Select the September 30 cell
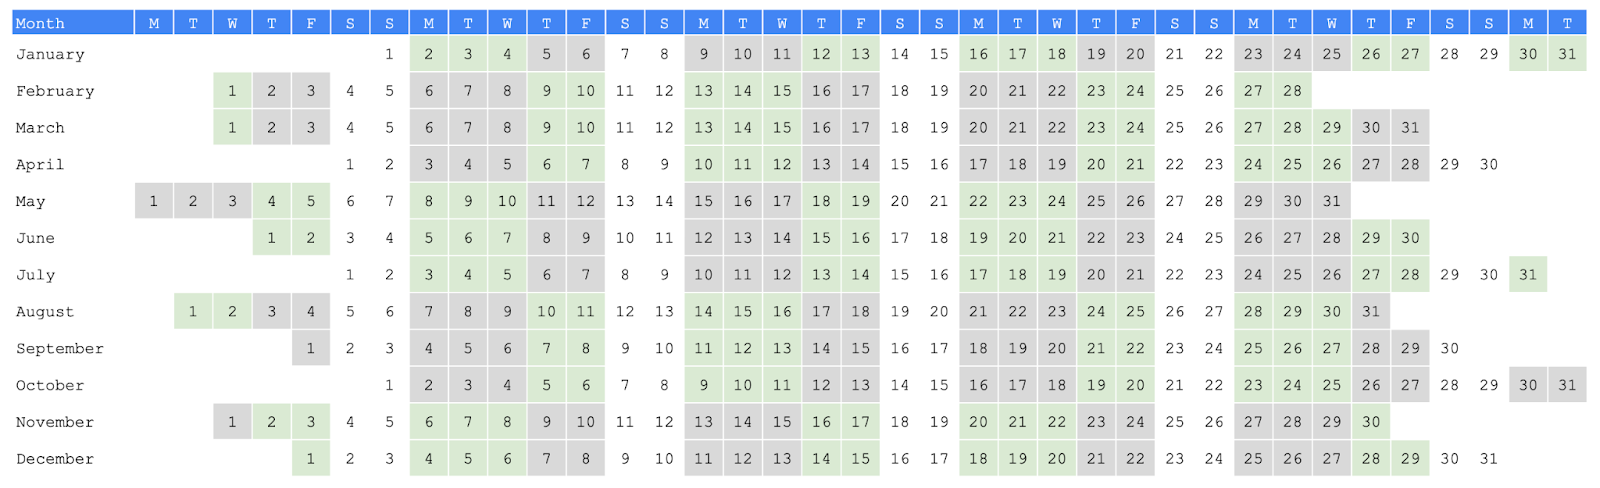This screenshot has height=488, width=1600. click(1450, 348)
